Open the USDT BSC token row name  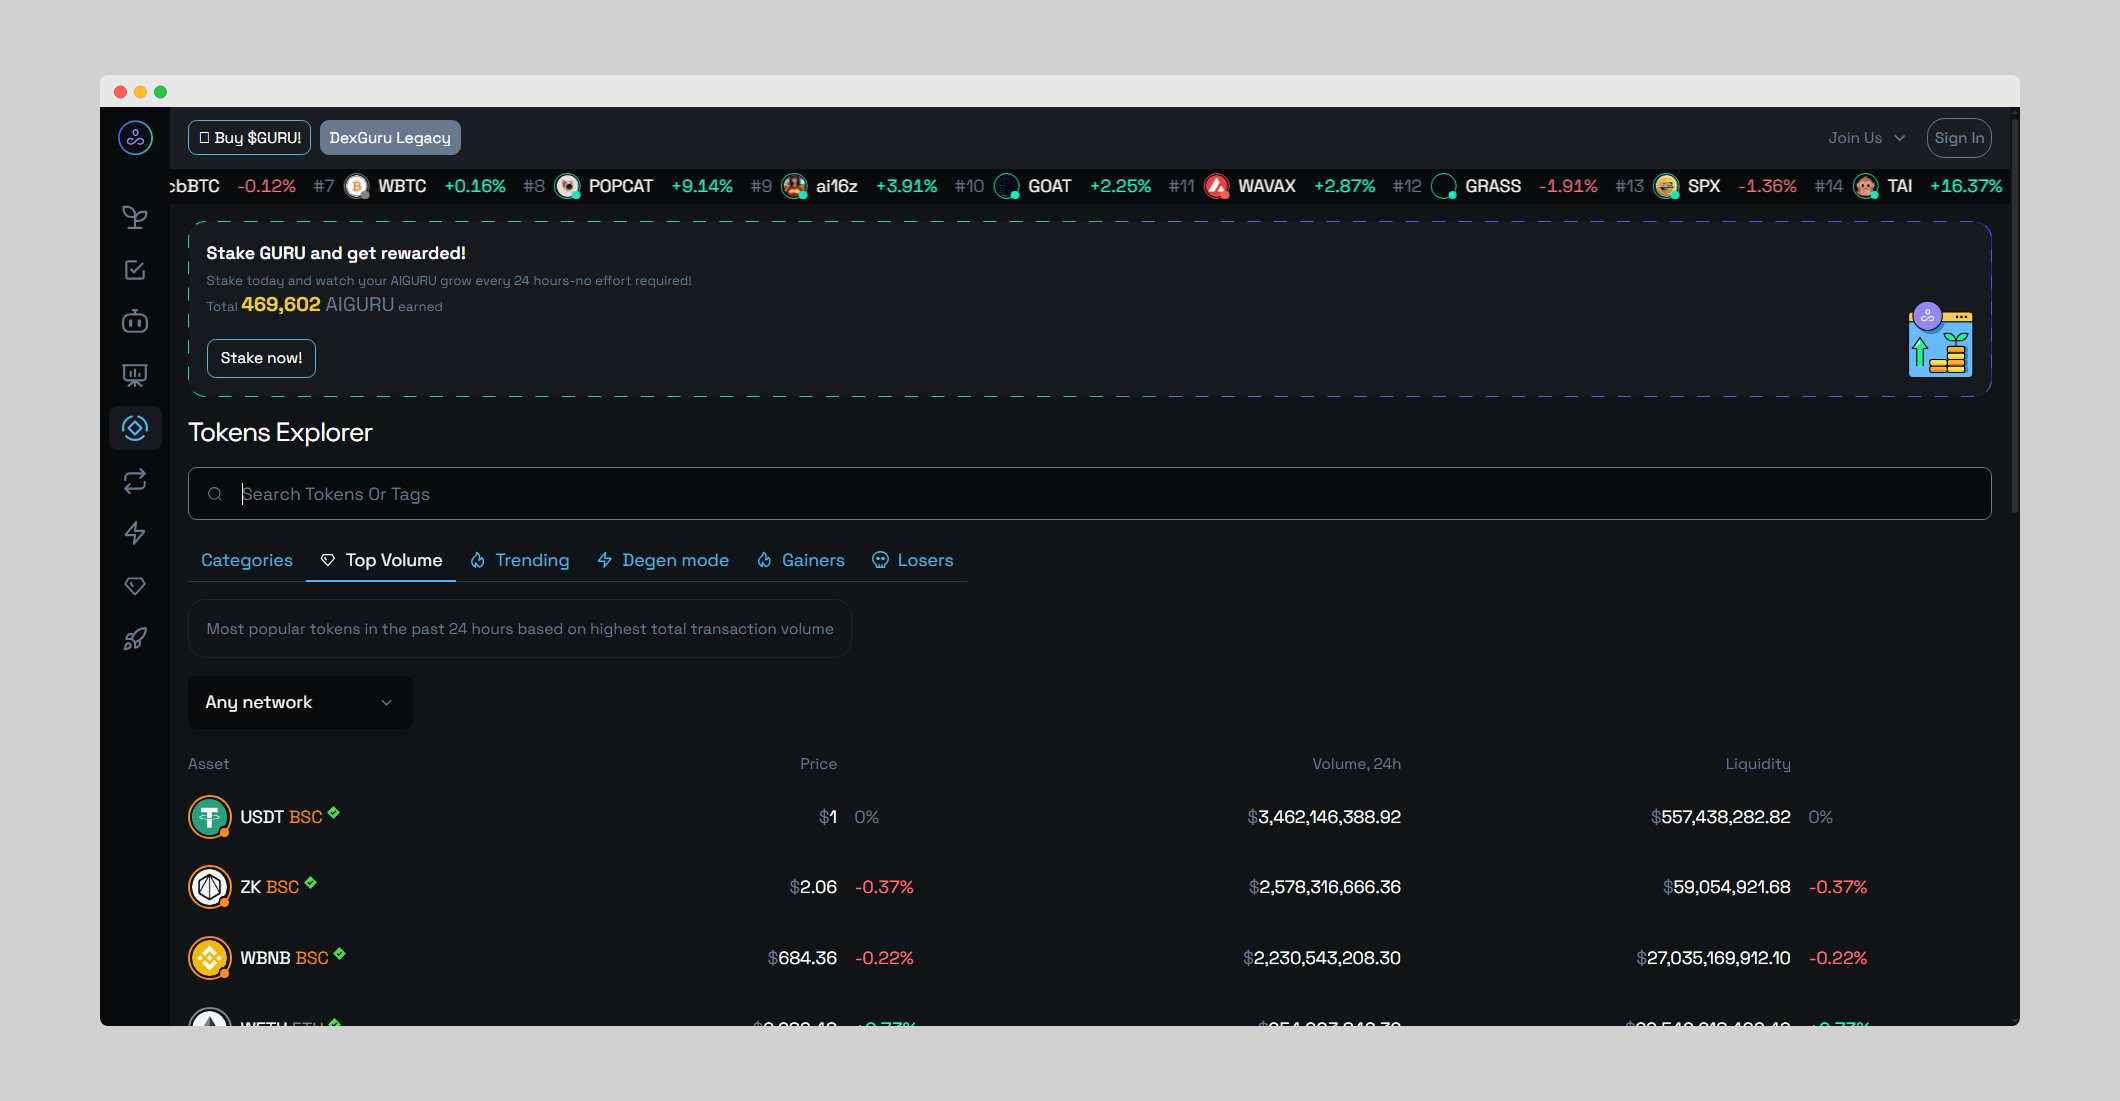coord(281,817)
